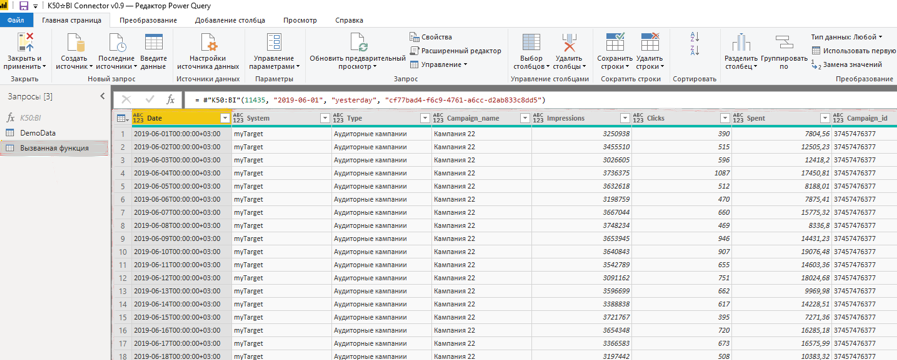Sort ascending A-Z icon

[695, 37]
